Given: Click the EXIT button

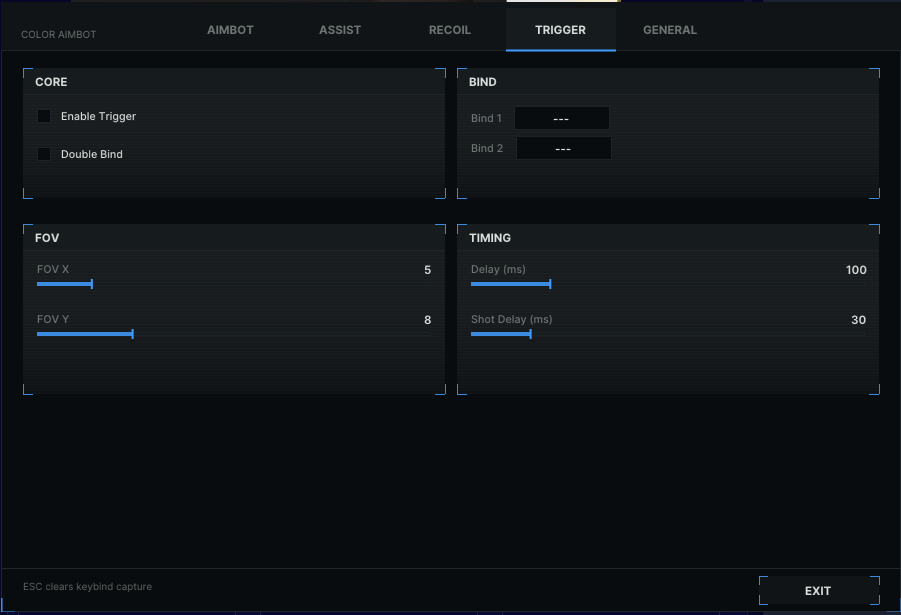Looking at the screenshot, I should [x=819, y=591].
